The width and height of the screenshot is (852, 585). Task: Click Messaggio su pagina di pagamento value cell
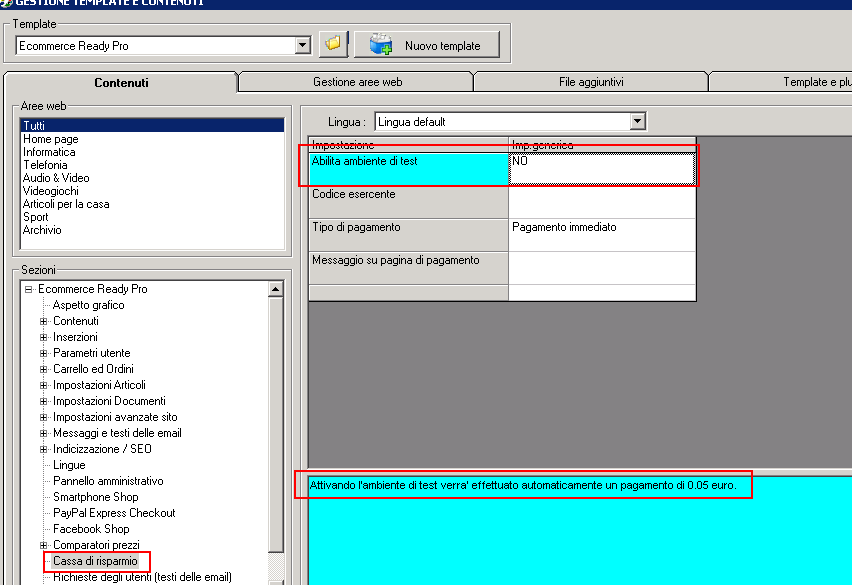[x=602, y=268]
